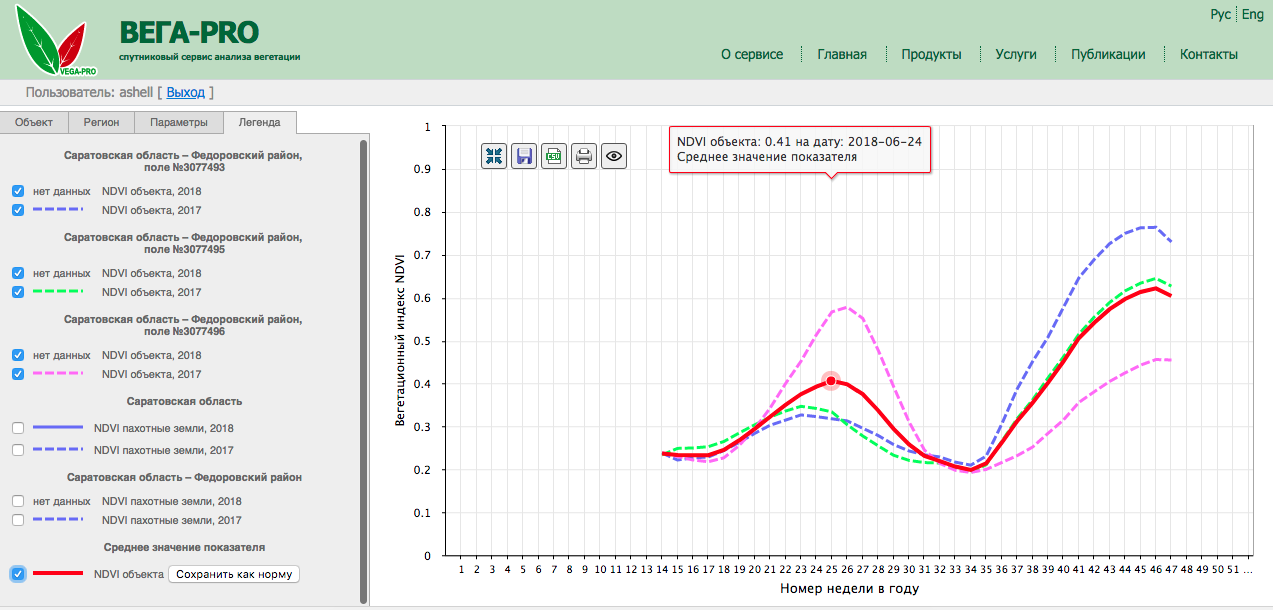Open the Продукты menu item
The image size is (1273, 610).
pyautogui.click(x=931, y=54)
